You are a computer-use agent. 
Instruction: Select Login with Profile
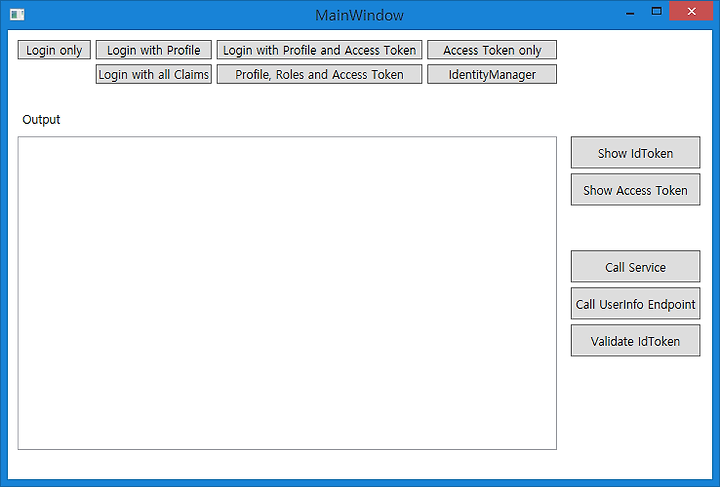click(x=153, y=50)
